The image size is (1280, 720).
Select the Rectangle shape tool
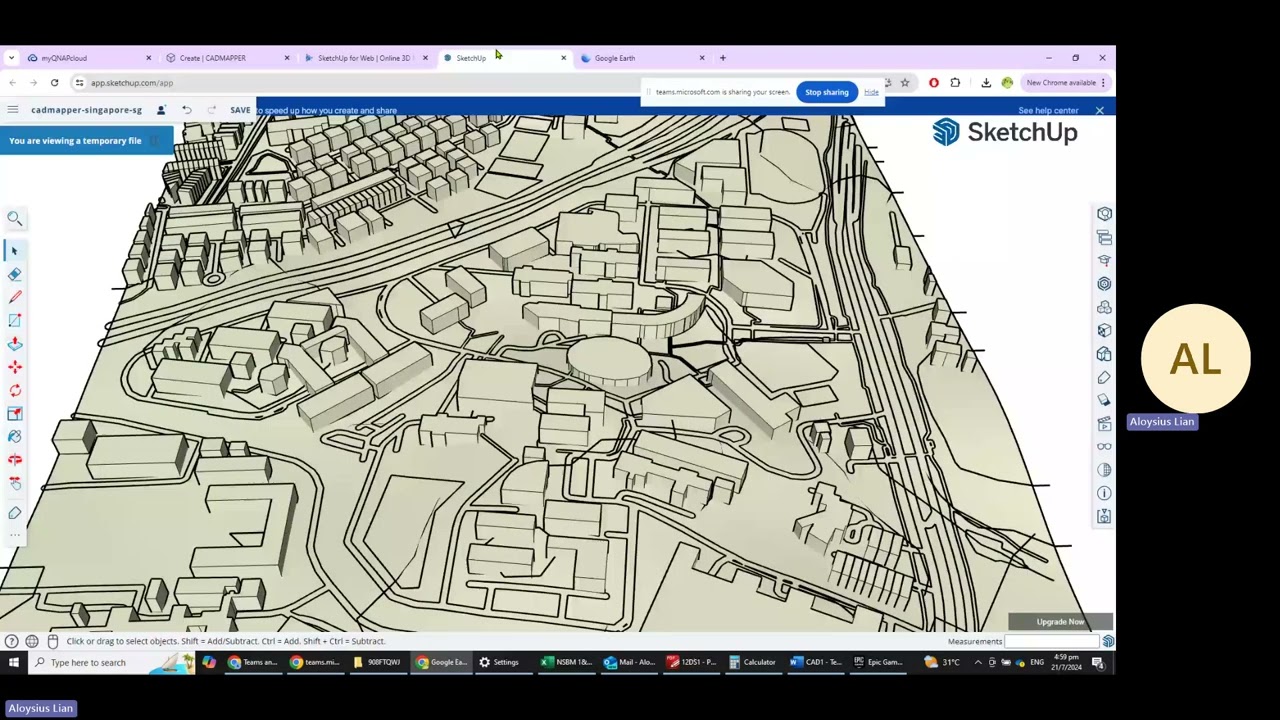point(15,320)
